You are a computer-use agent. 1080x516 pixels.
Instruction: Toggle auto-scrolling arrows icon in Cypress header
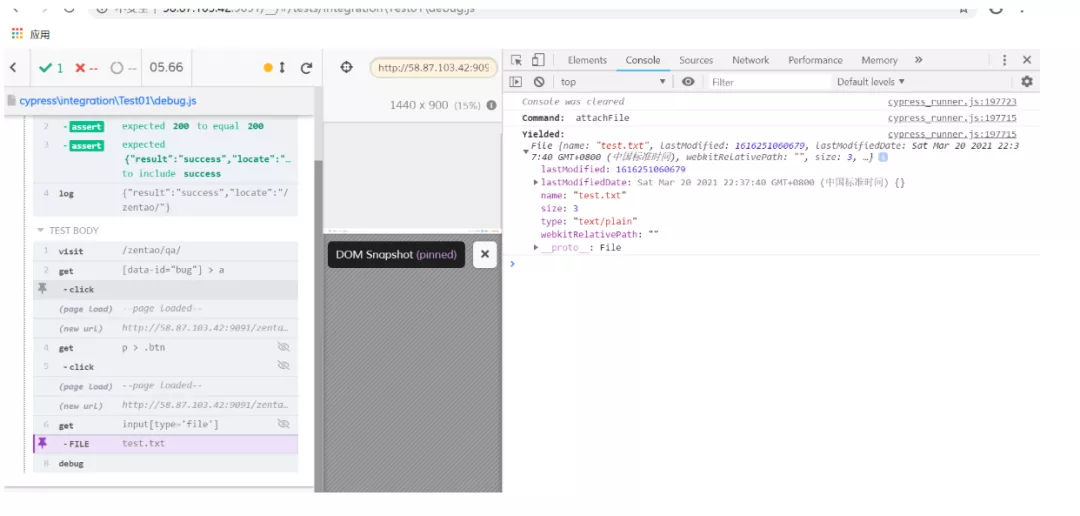coord(282,68)
